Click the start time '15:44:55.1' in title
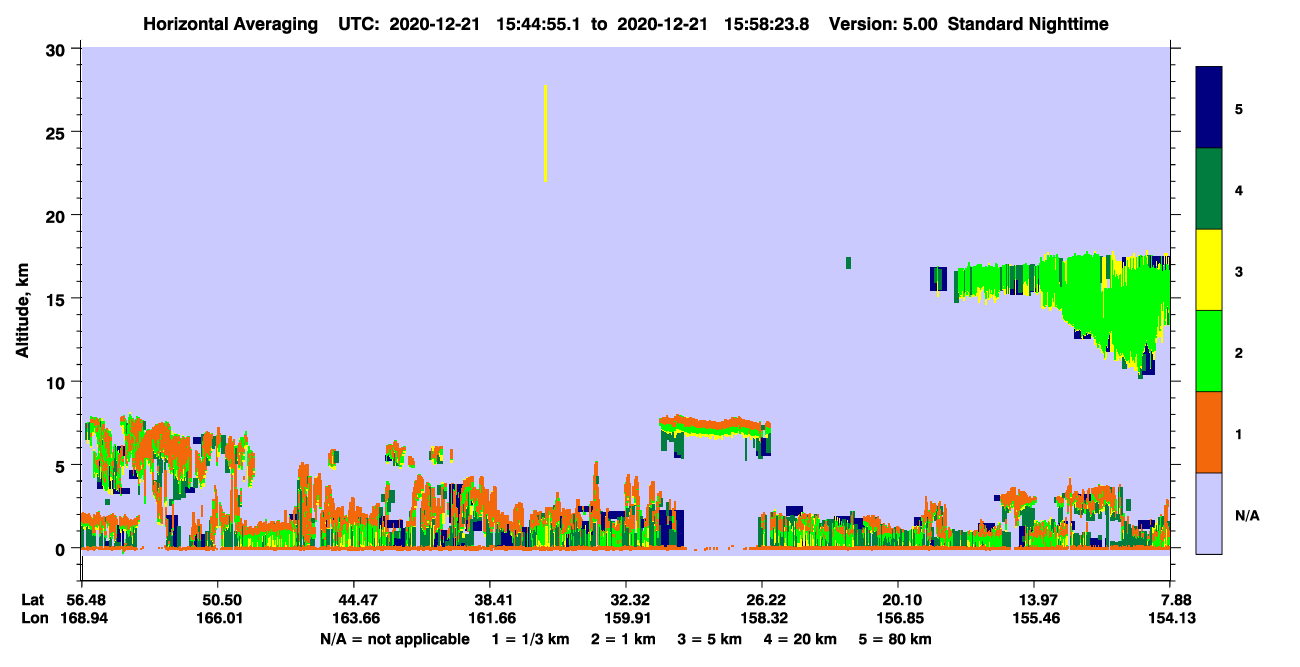The height and width of the screenshot is (667, 1300). (x=540, y=24)
